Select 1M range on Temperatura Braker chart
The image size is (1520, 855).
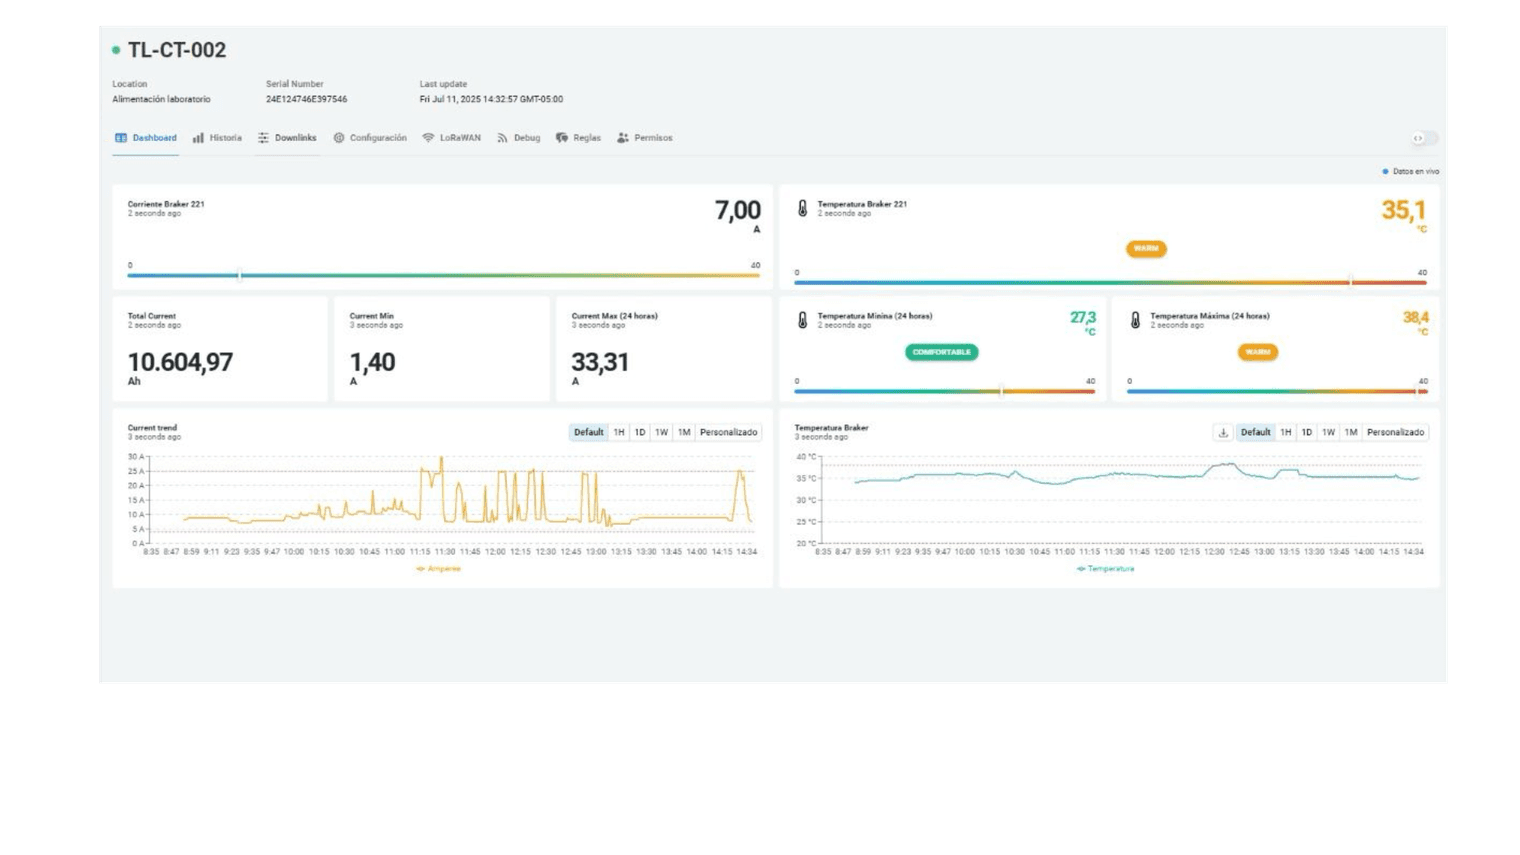click(x=1351, y=432)
